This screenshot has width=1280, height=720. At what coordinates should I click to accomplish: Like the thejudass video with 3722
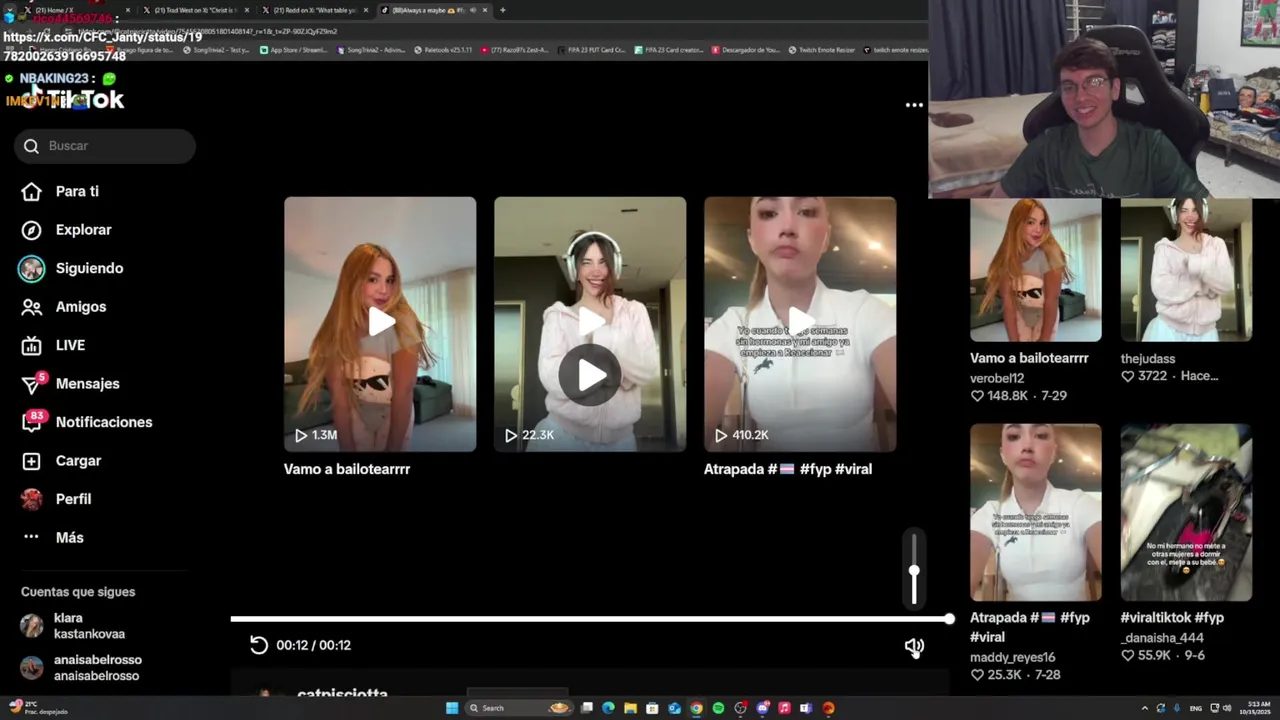point(1128,376)
